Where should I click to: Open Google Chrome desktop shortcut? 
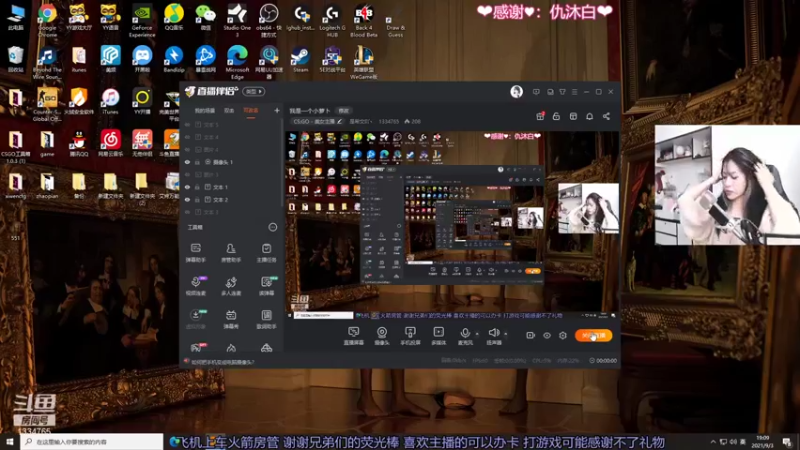pos(47,20)
